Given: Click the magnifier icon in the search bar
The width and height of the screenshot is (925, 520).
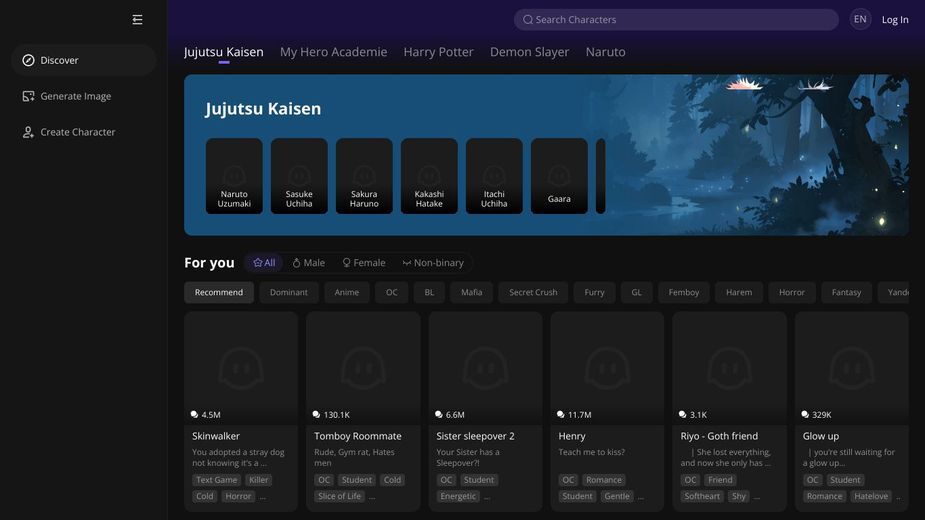Looking at the screenshot, I should (528, 19).
